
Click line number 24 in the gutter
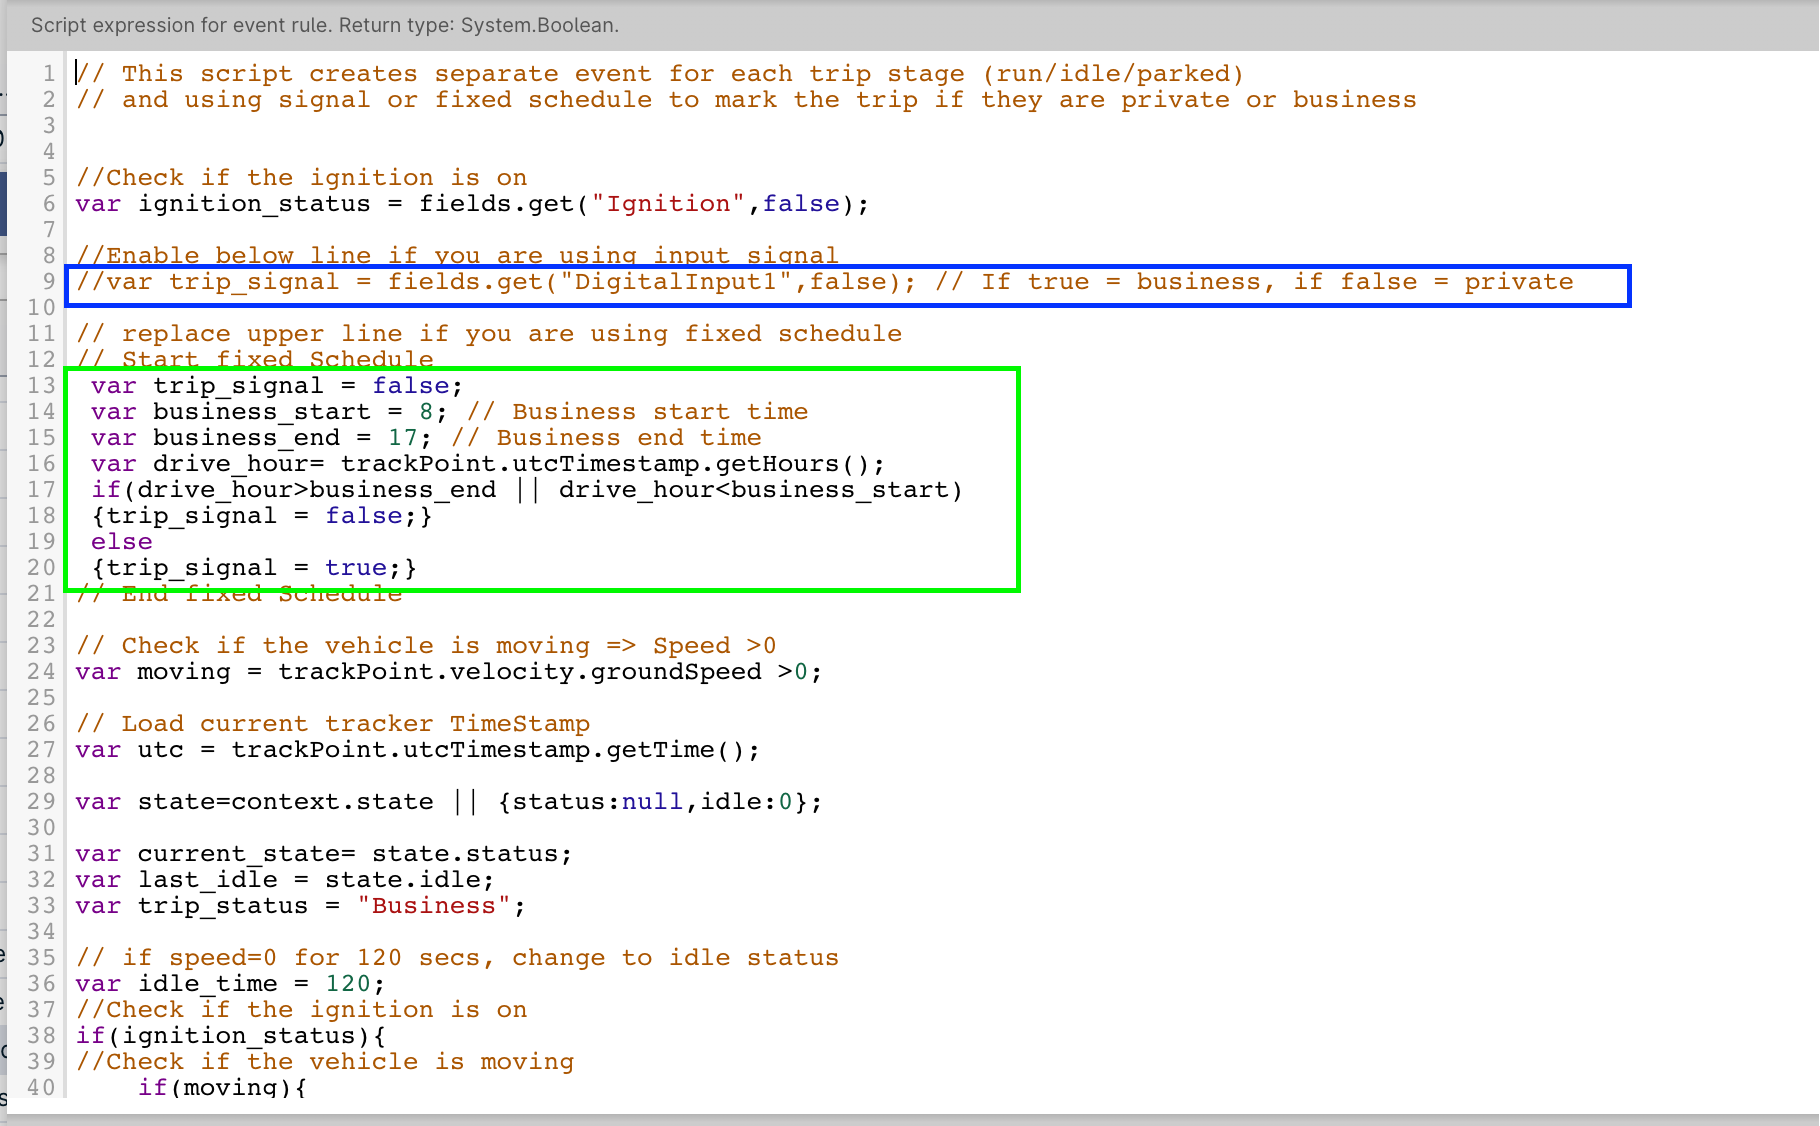pos(41,672)
